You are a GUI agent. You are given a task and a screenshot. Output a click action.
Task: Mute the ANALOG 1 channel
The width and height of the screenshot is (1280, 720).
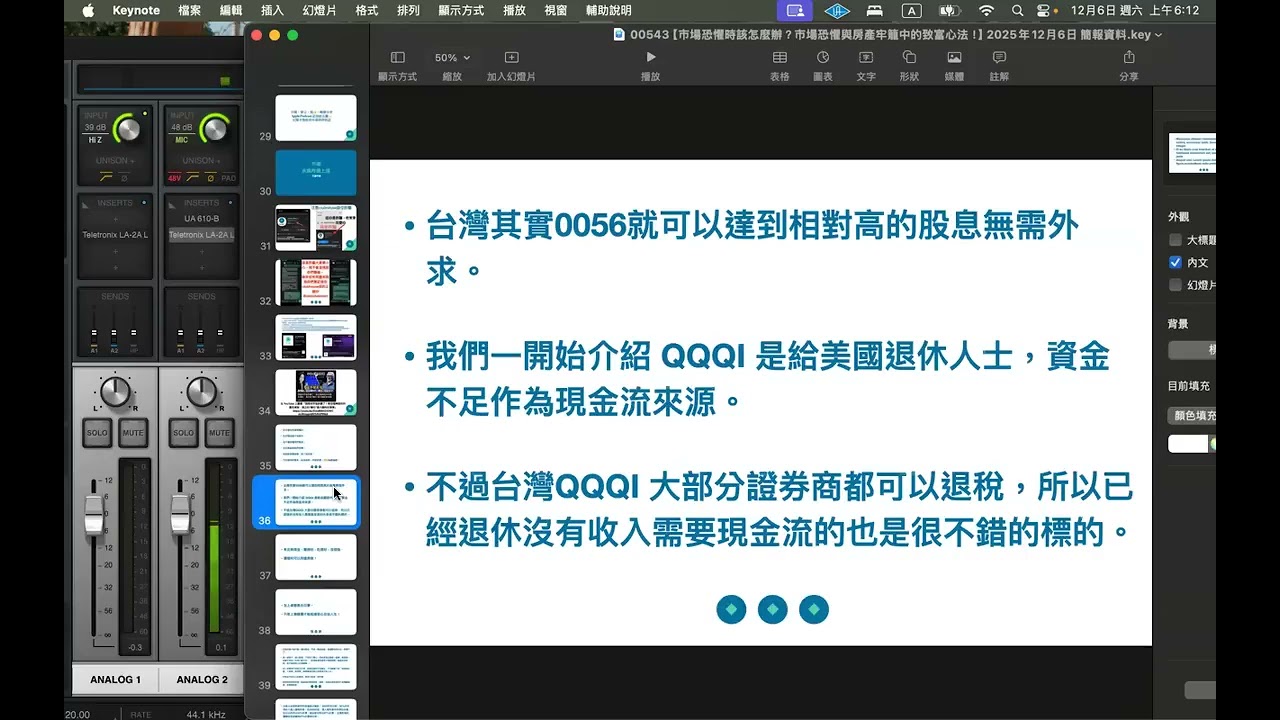[133, 433]
